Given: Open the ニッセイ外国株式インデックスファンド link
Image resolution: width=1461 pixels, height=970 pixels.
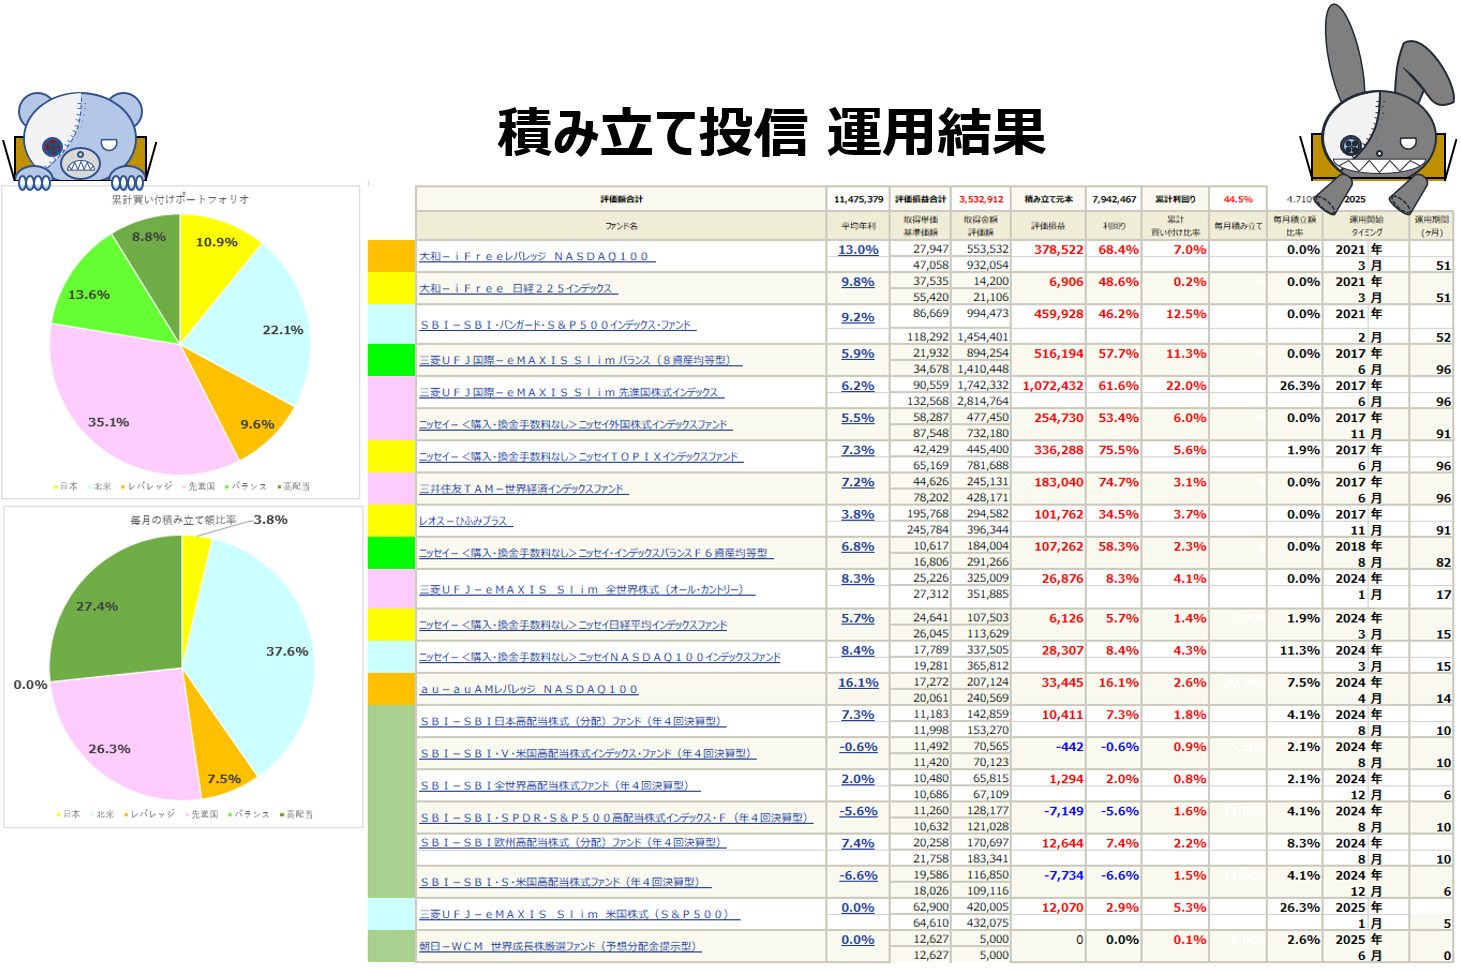Looking at the screenshot, I should click(x=575, y=425).
